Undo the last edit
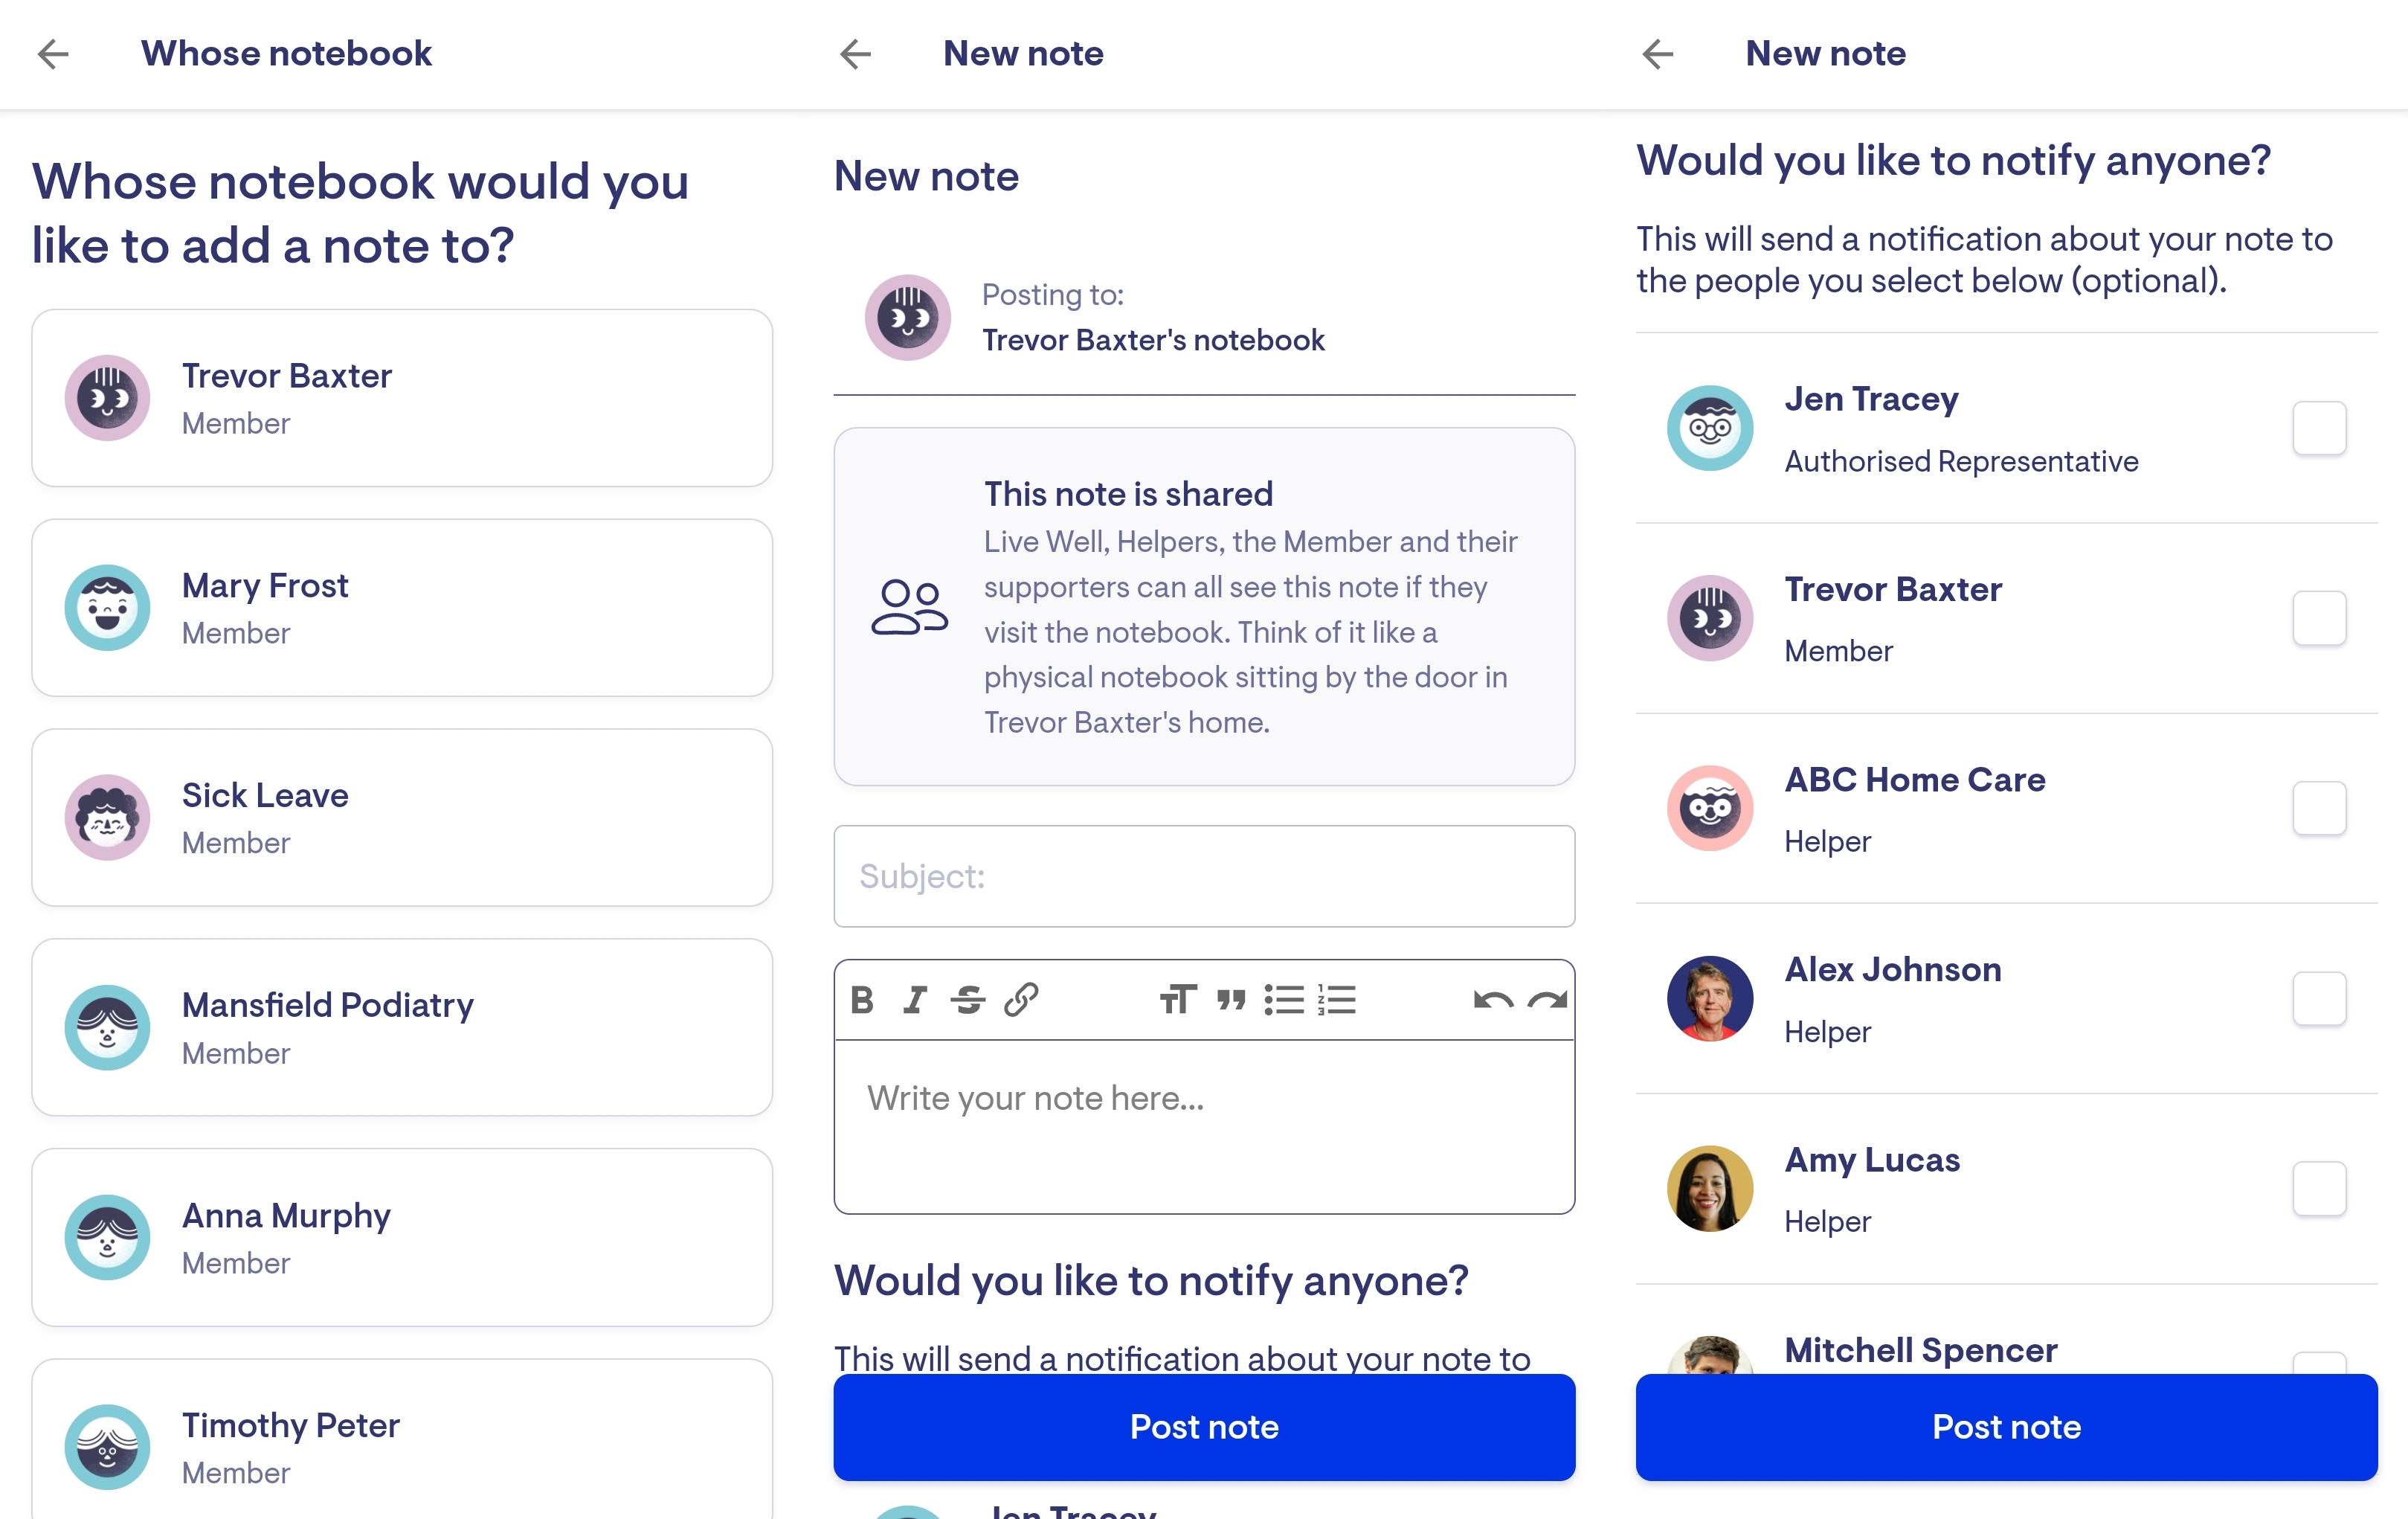The width and height of the screenshot is (2408, 1519). click(x=1493, y=1000)
